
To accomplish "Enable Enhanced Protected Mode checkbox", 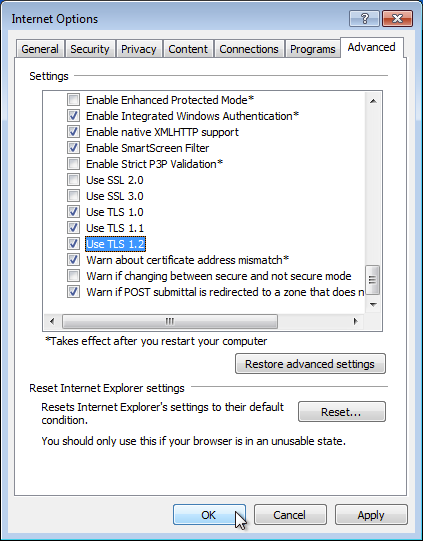I will pyautogui.click(x=73, y=100).
